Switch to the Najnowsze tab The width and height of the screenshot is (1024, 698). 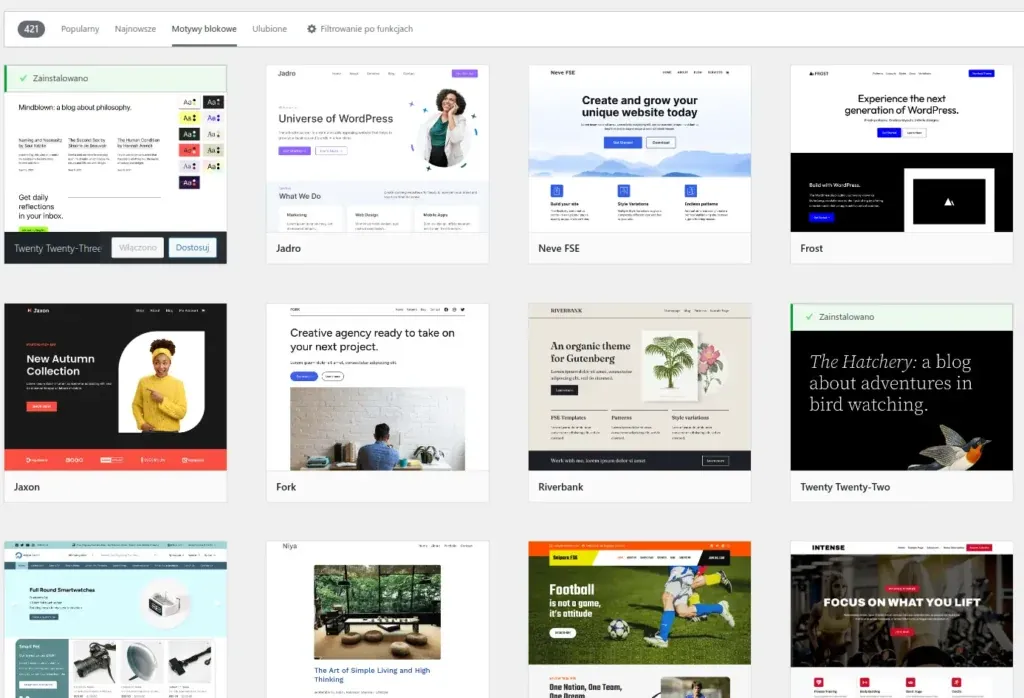coord(135,29)
